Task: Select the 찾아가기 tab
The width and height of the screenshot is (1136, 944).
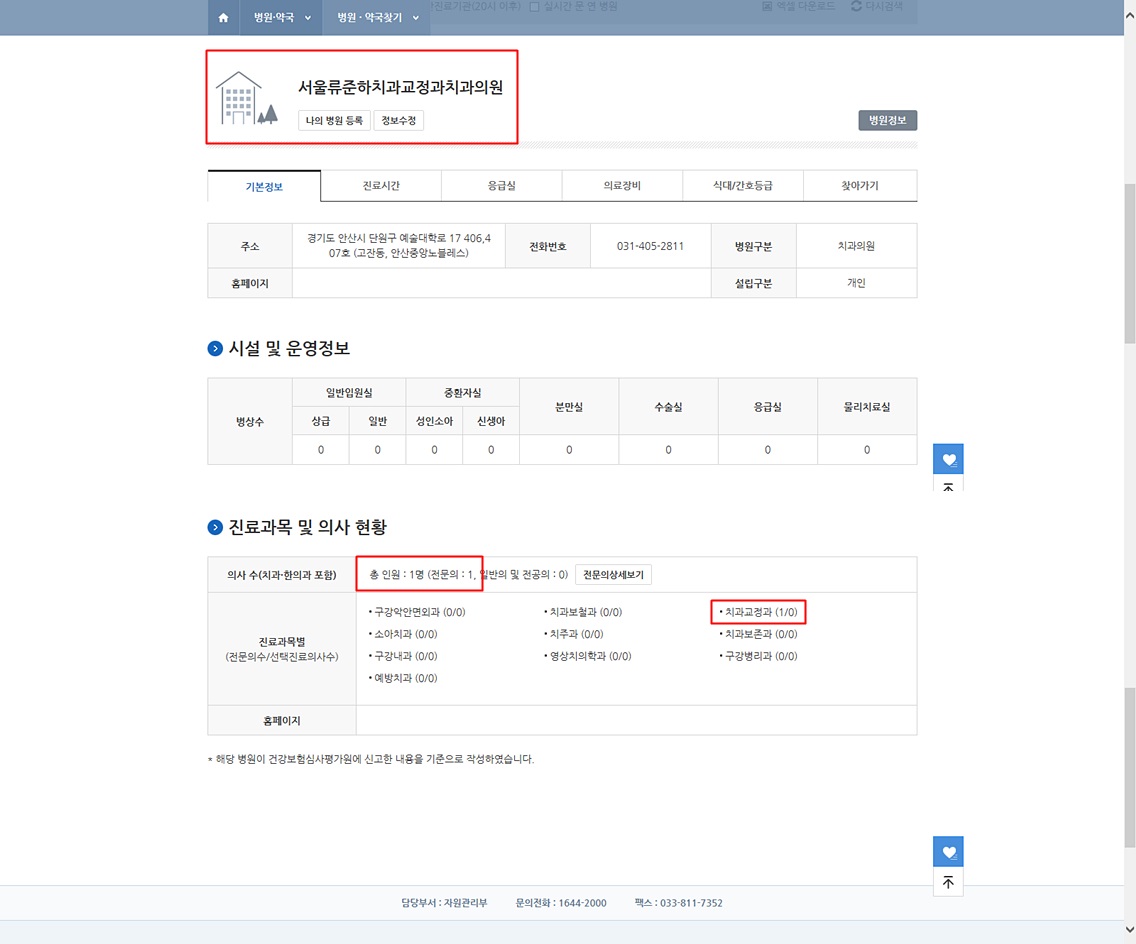Action: coord(860,185)
